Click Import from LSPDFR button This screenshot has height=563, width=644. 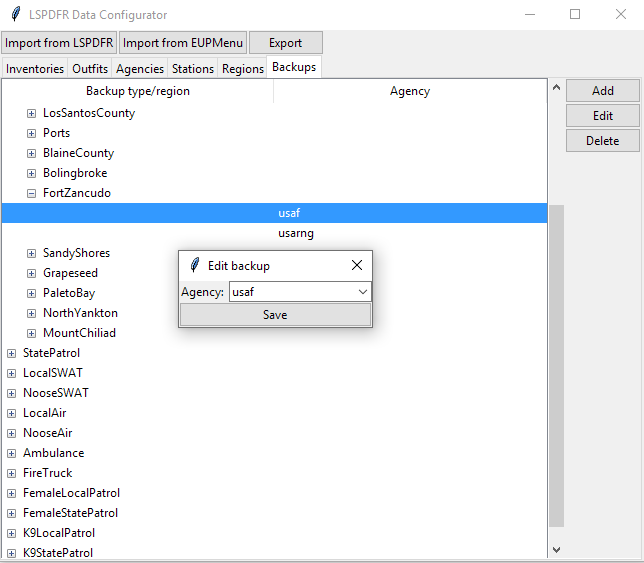click(59, 43)
